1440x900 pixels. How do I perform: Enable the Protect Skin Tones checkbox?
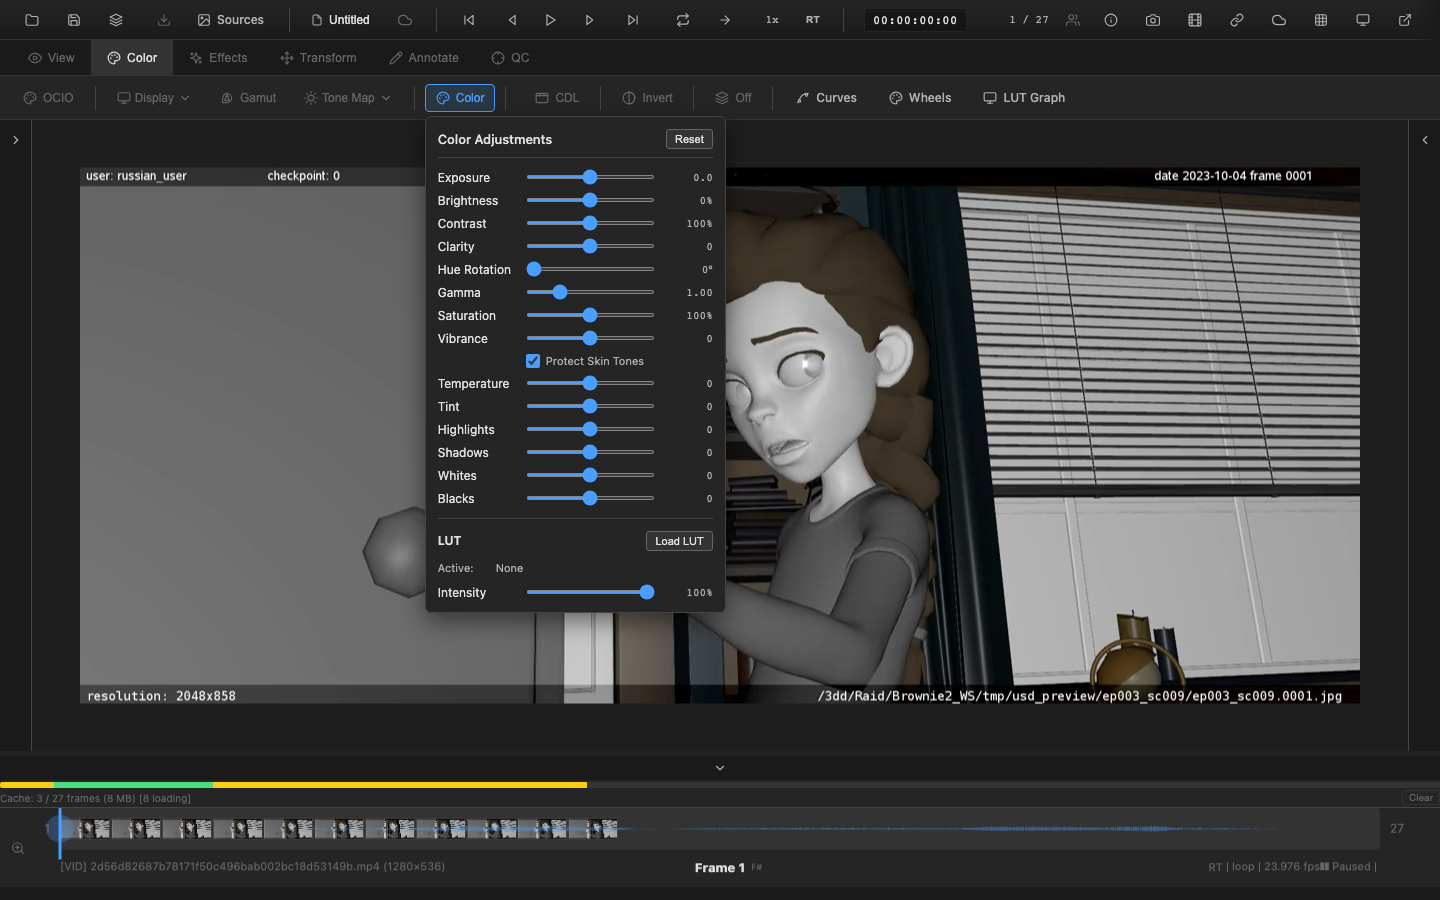(x=533, y=361)
